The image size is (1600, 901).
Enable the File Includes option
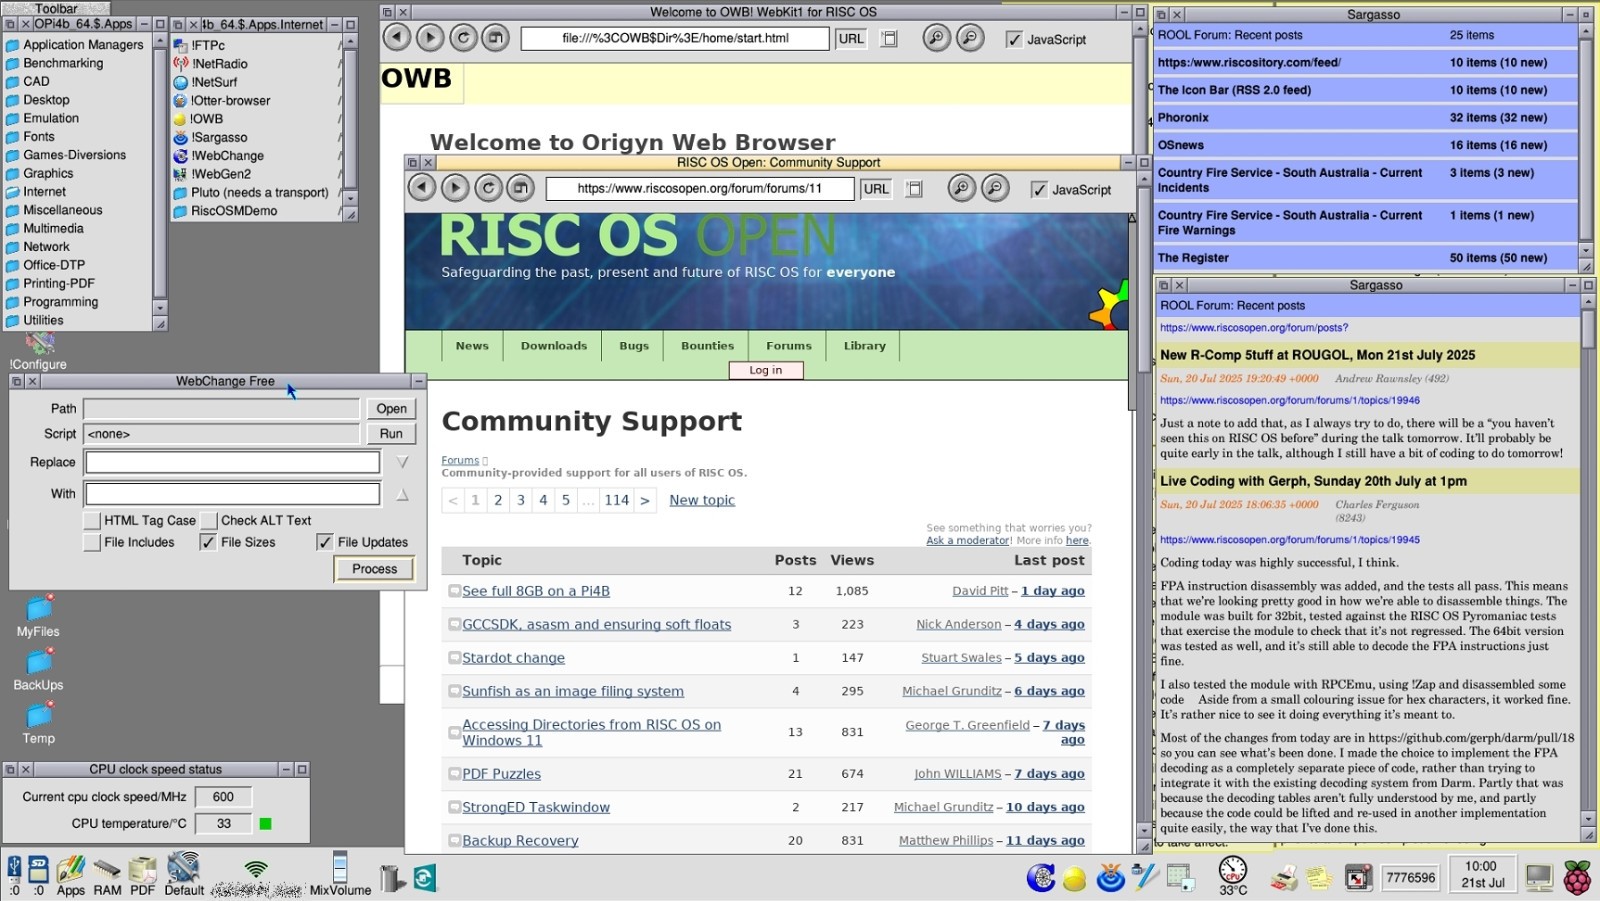pyautogui.click(x=92, y=542)
